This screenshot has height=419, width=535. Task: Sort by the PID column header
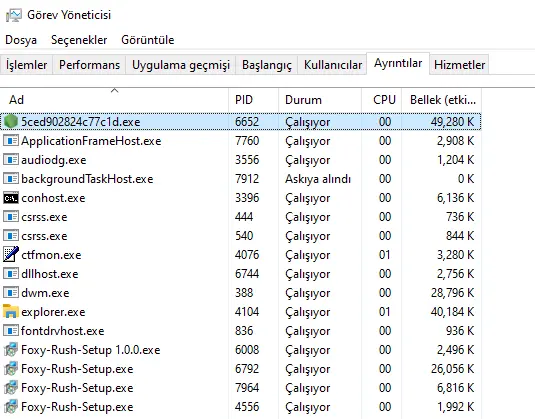pos(254,100)
